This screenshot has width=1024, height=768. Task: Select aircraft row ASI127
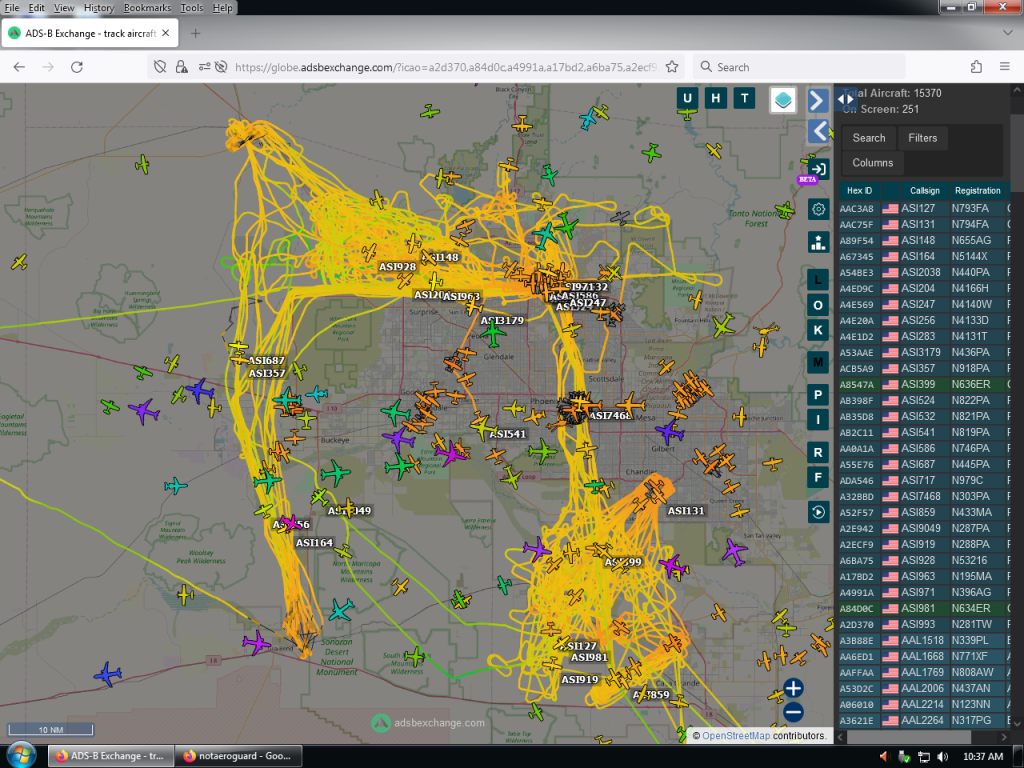tap(923, 208)
